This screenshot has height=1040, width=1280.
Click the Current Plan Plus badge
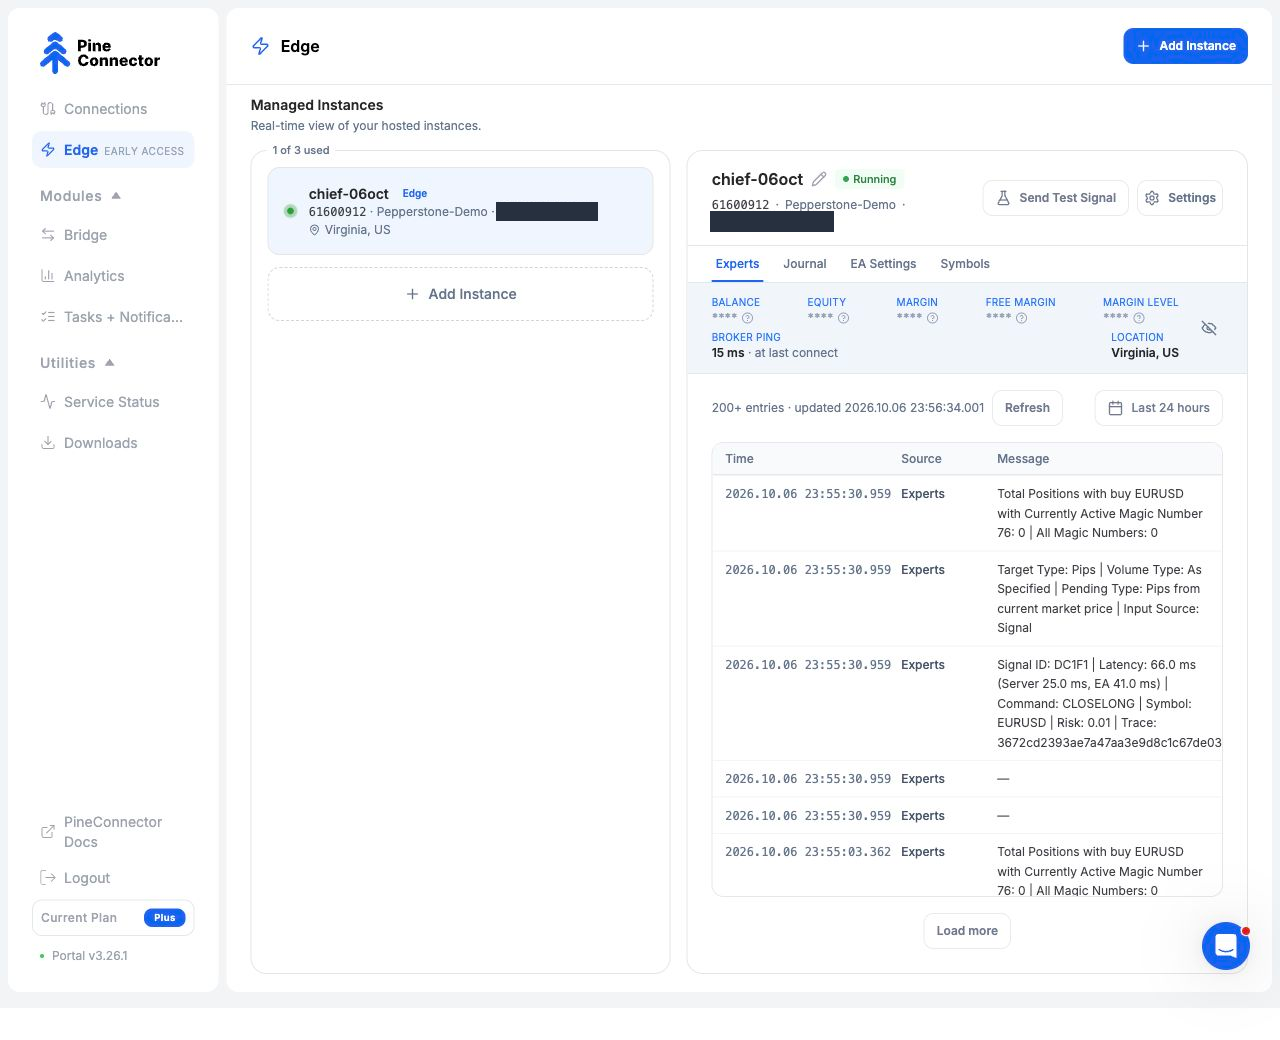(x=165, y=918)
